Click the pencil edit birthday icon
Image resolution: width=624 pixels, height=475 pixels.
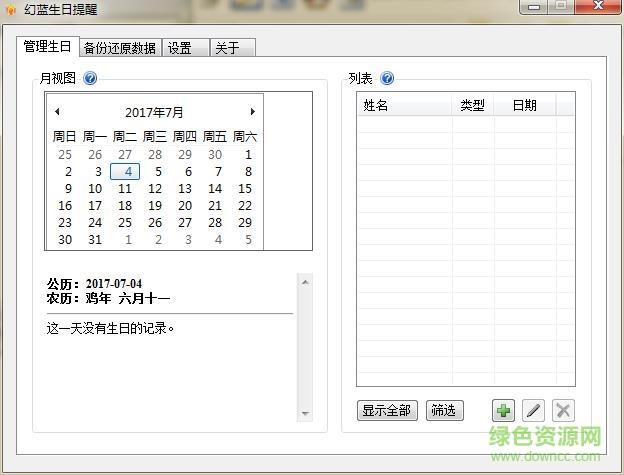point(533,410)
